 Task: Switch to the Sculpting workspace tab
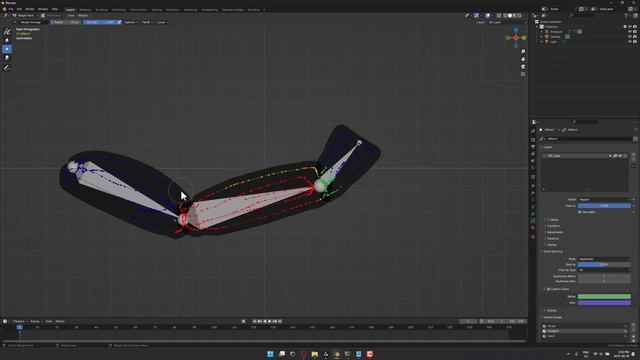tap(102, 9)
